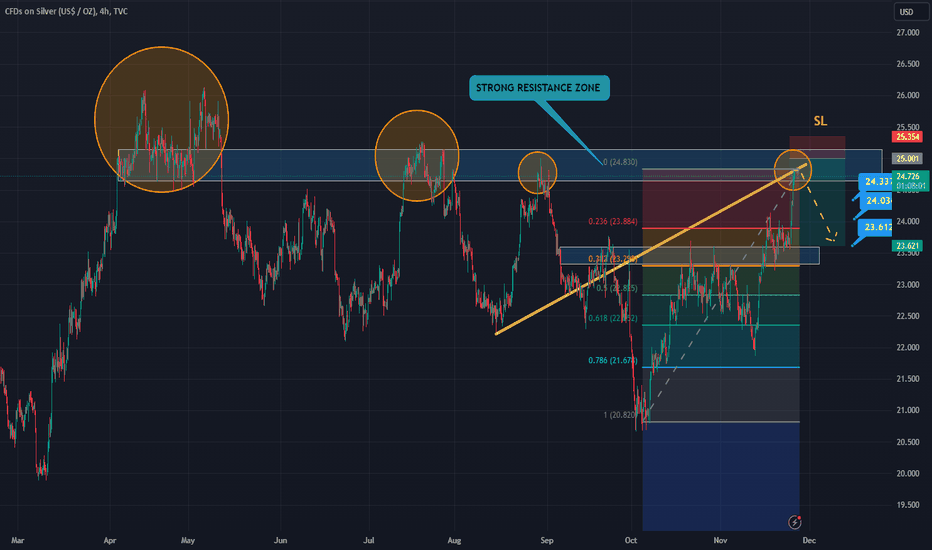
Task: Click the red 25.354 price label
Action: 907,137
